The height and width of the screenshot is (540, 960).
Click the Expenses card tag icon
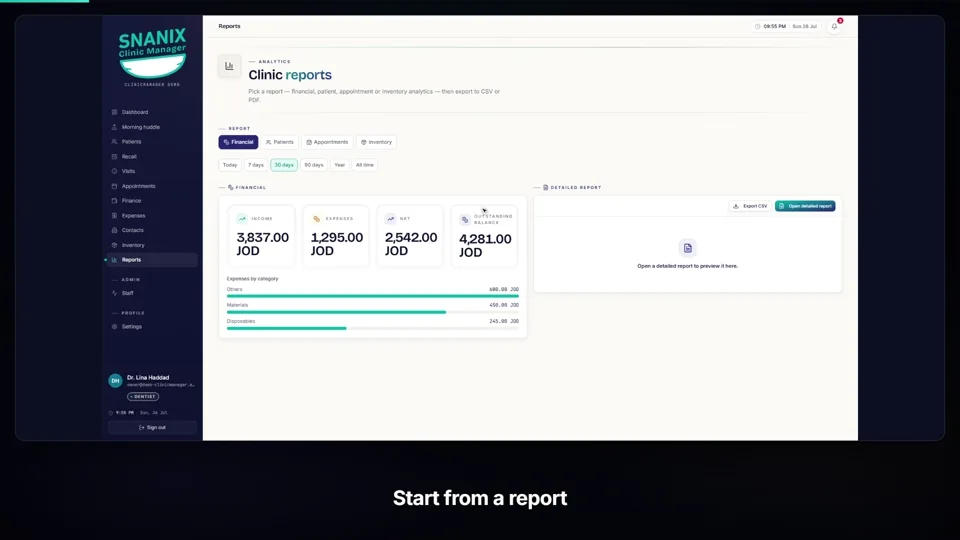[x=317, y=219]
